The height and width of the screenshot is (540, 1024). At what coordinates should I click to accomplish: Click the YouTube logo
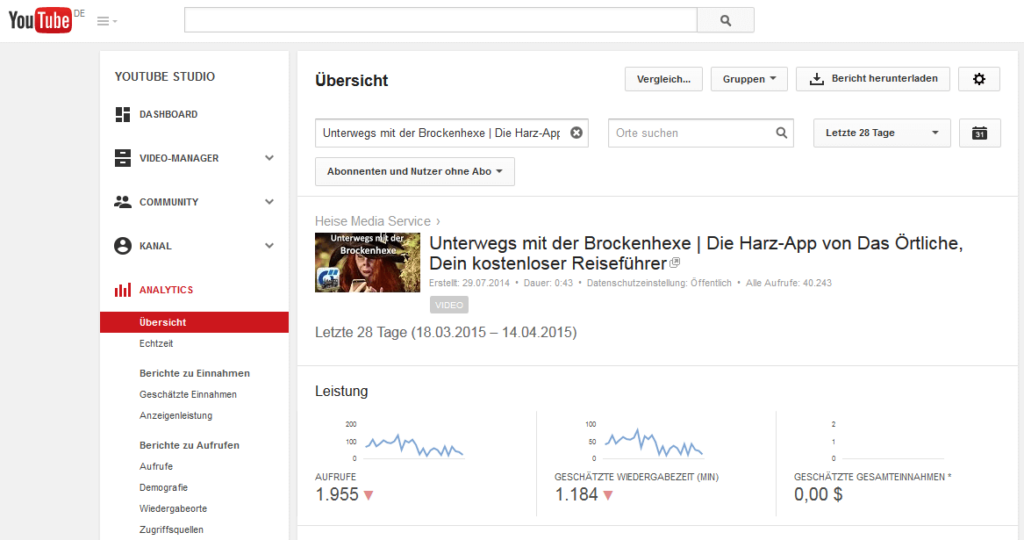(40, 20)
